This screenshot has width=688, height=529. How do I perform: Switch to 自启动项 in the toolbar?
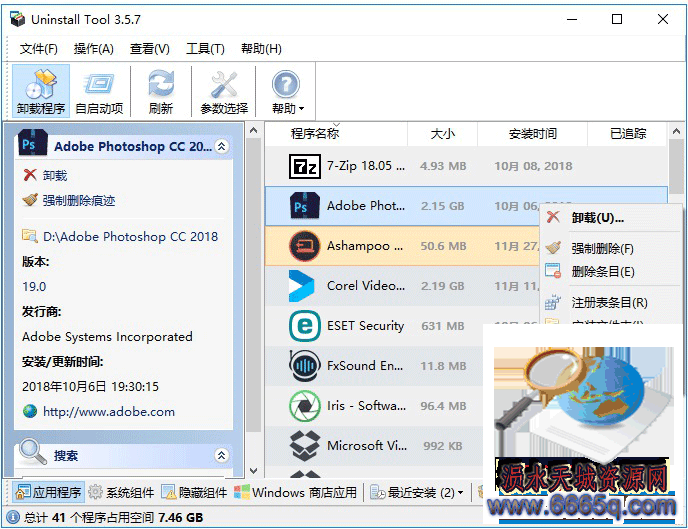click(x=99, y=91)
